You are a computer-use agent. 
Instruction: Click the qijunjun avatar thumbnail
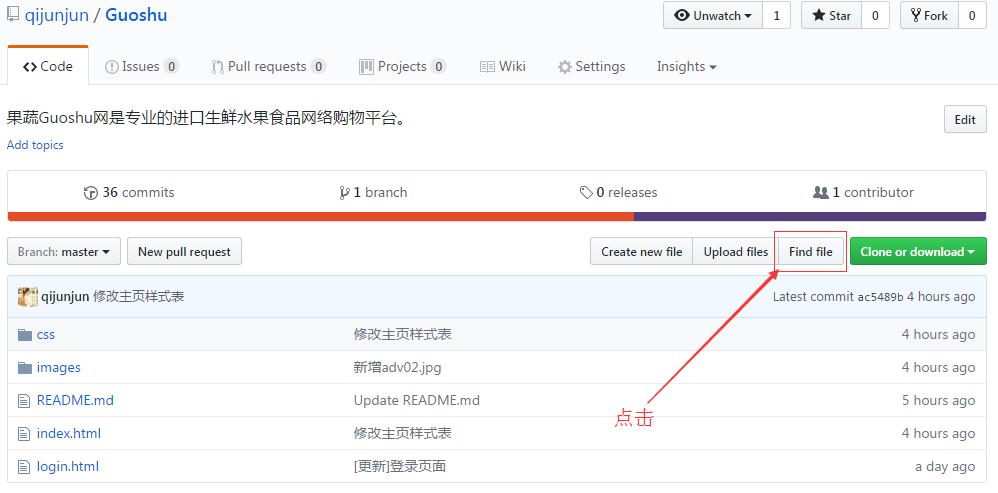[27, 296]
